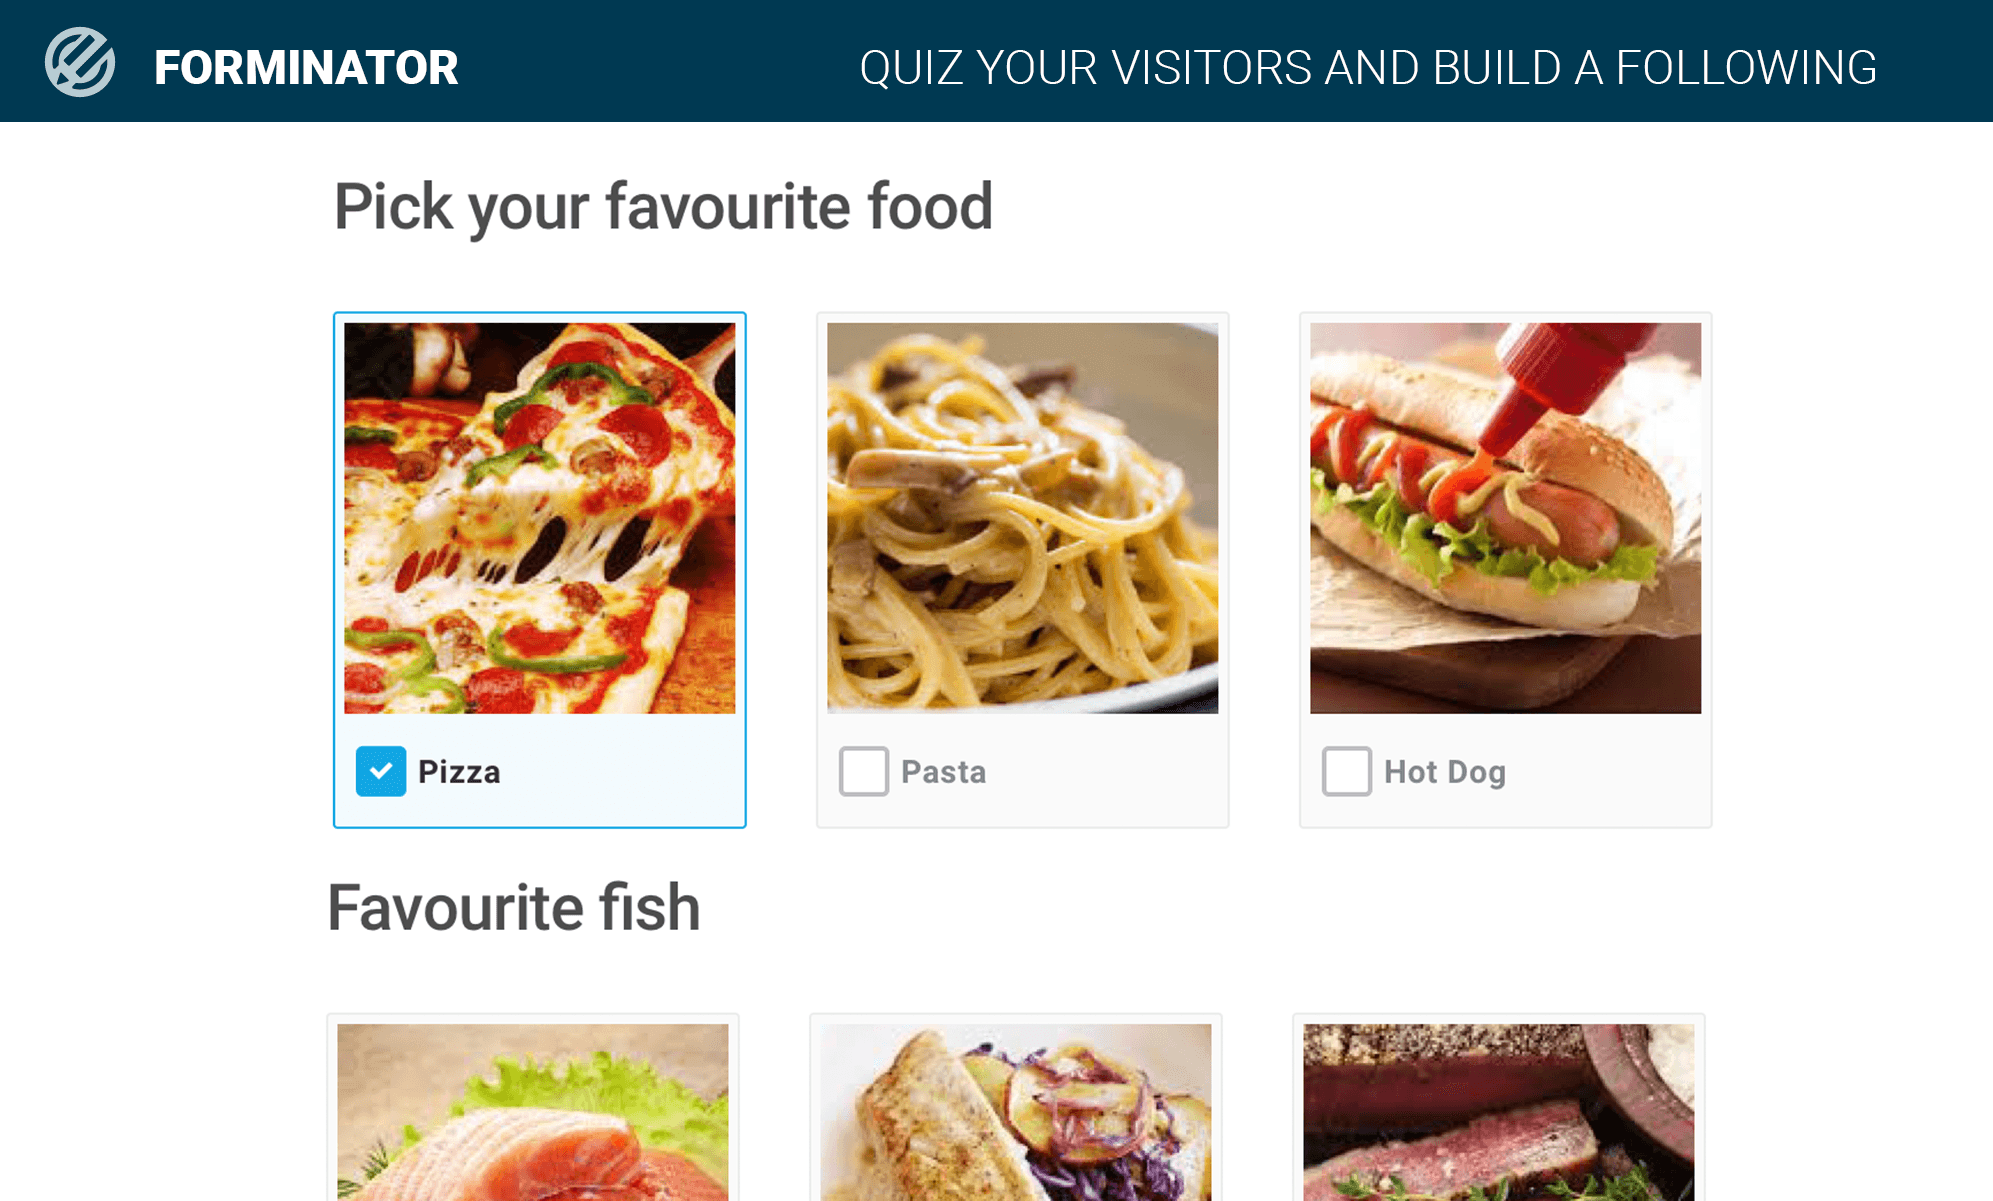
Task: Click the Forminator logo icon
Action: click(x=80, y=62)
